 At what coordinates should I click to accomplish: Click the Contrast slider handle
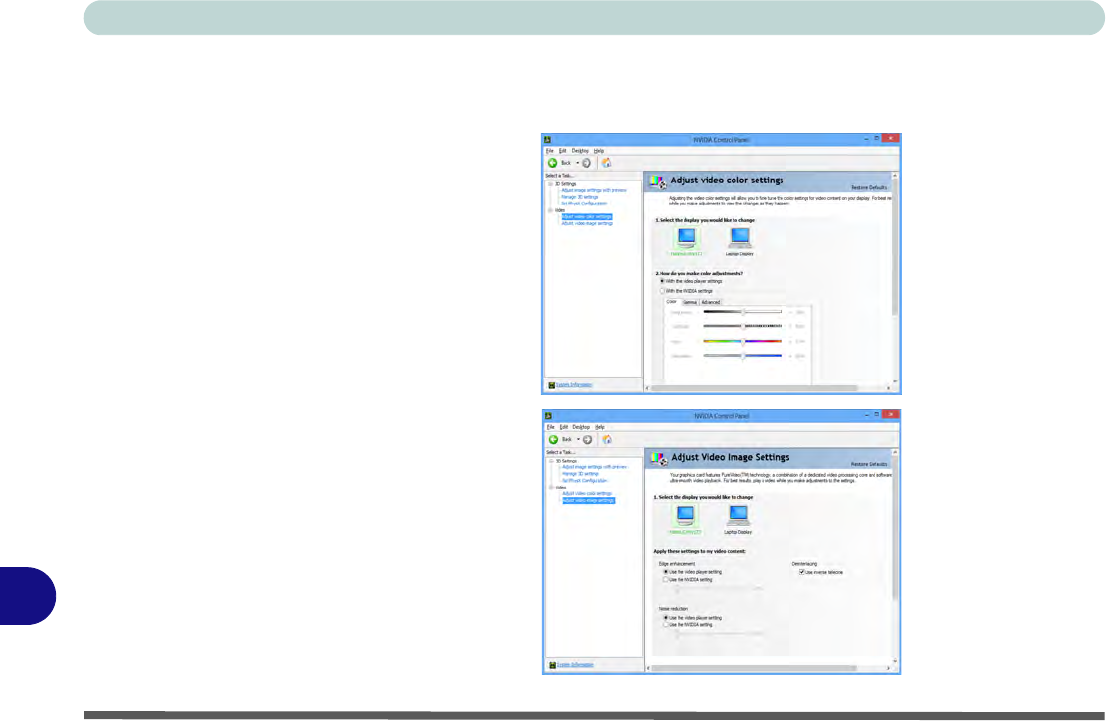point(743,327)
